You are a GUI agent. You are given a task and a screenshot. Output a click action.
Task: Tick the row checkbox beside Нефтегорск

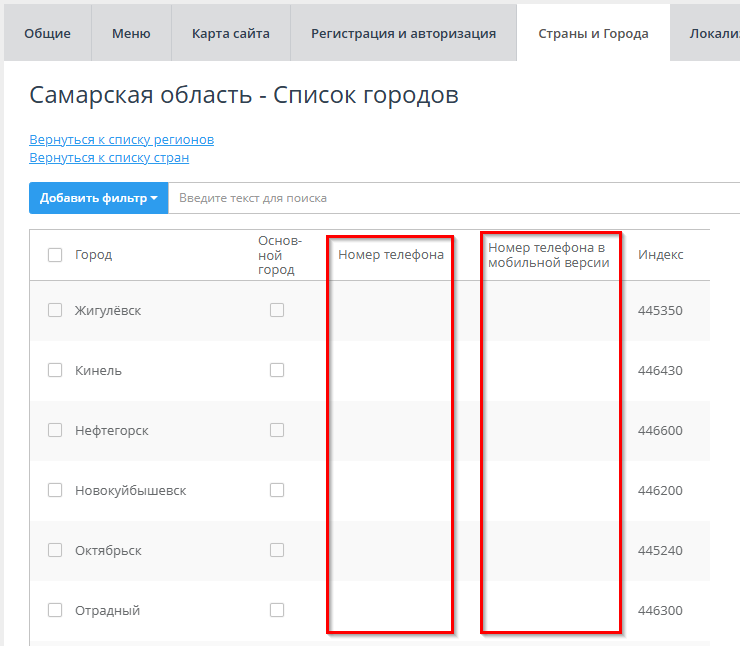point(55,430)
